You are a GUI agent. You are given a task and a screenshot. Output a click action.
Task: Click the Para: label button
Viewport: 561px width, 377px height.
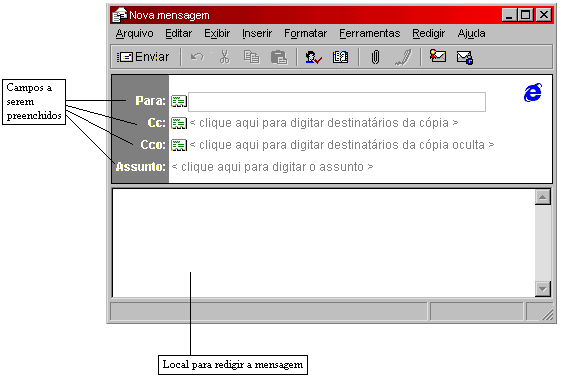[150, 101]
